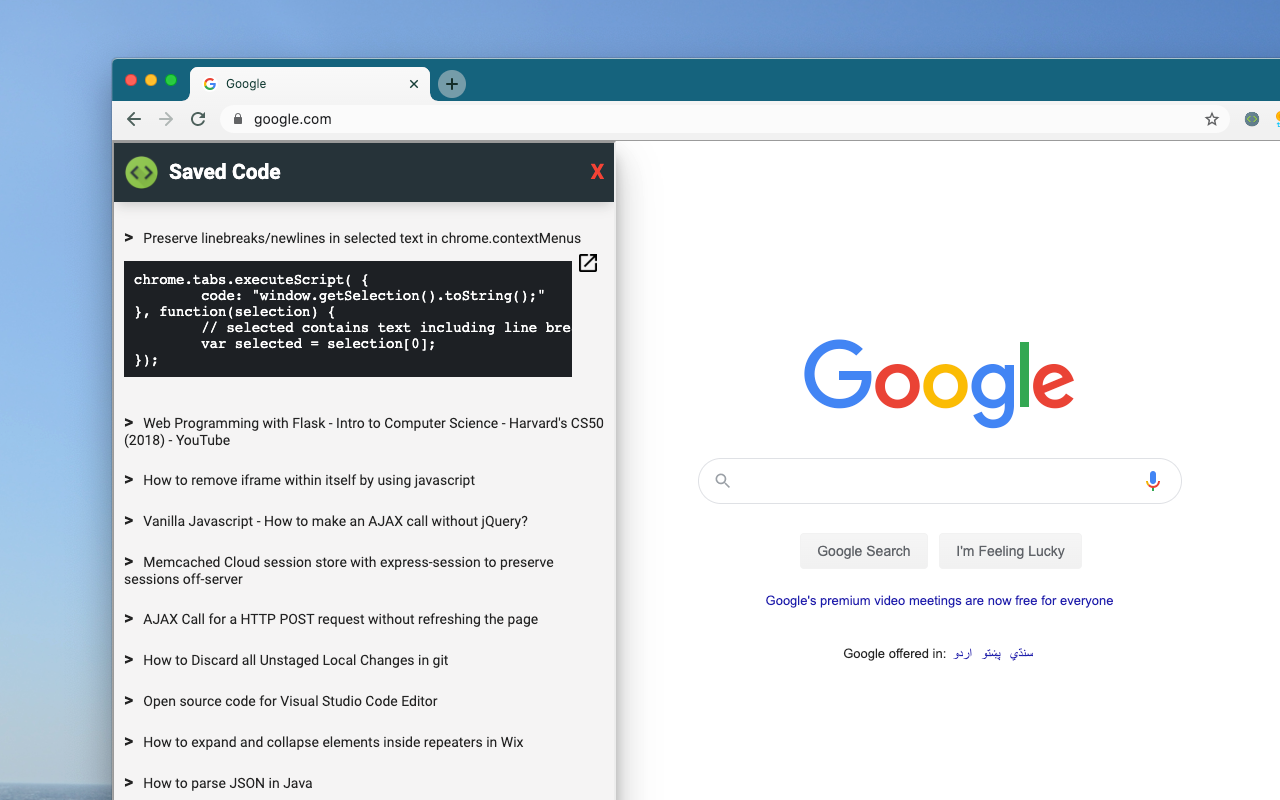The height and width of the screenshot is (800, 1280).
Task: Click the magnifier icon in search box
Action: tap(723, 481)
